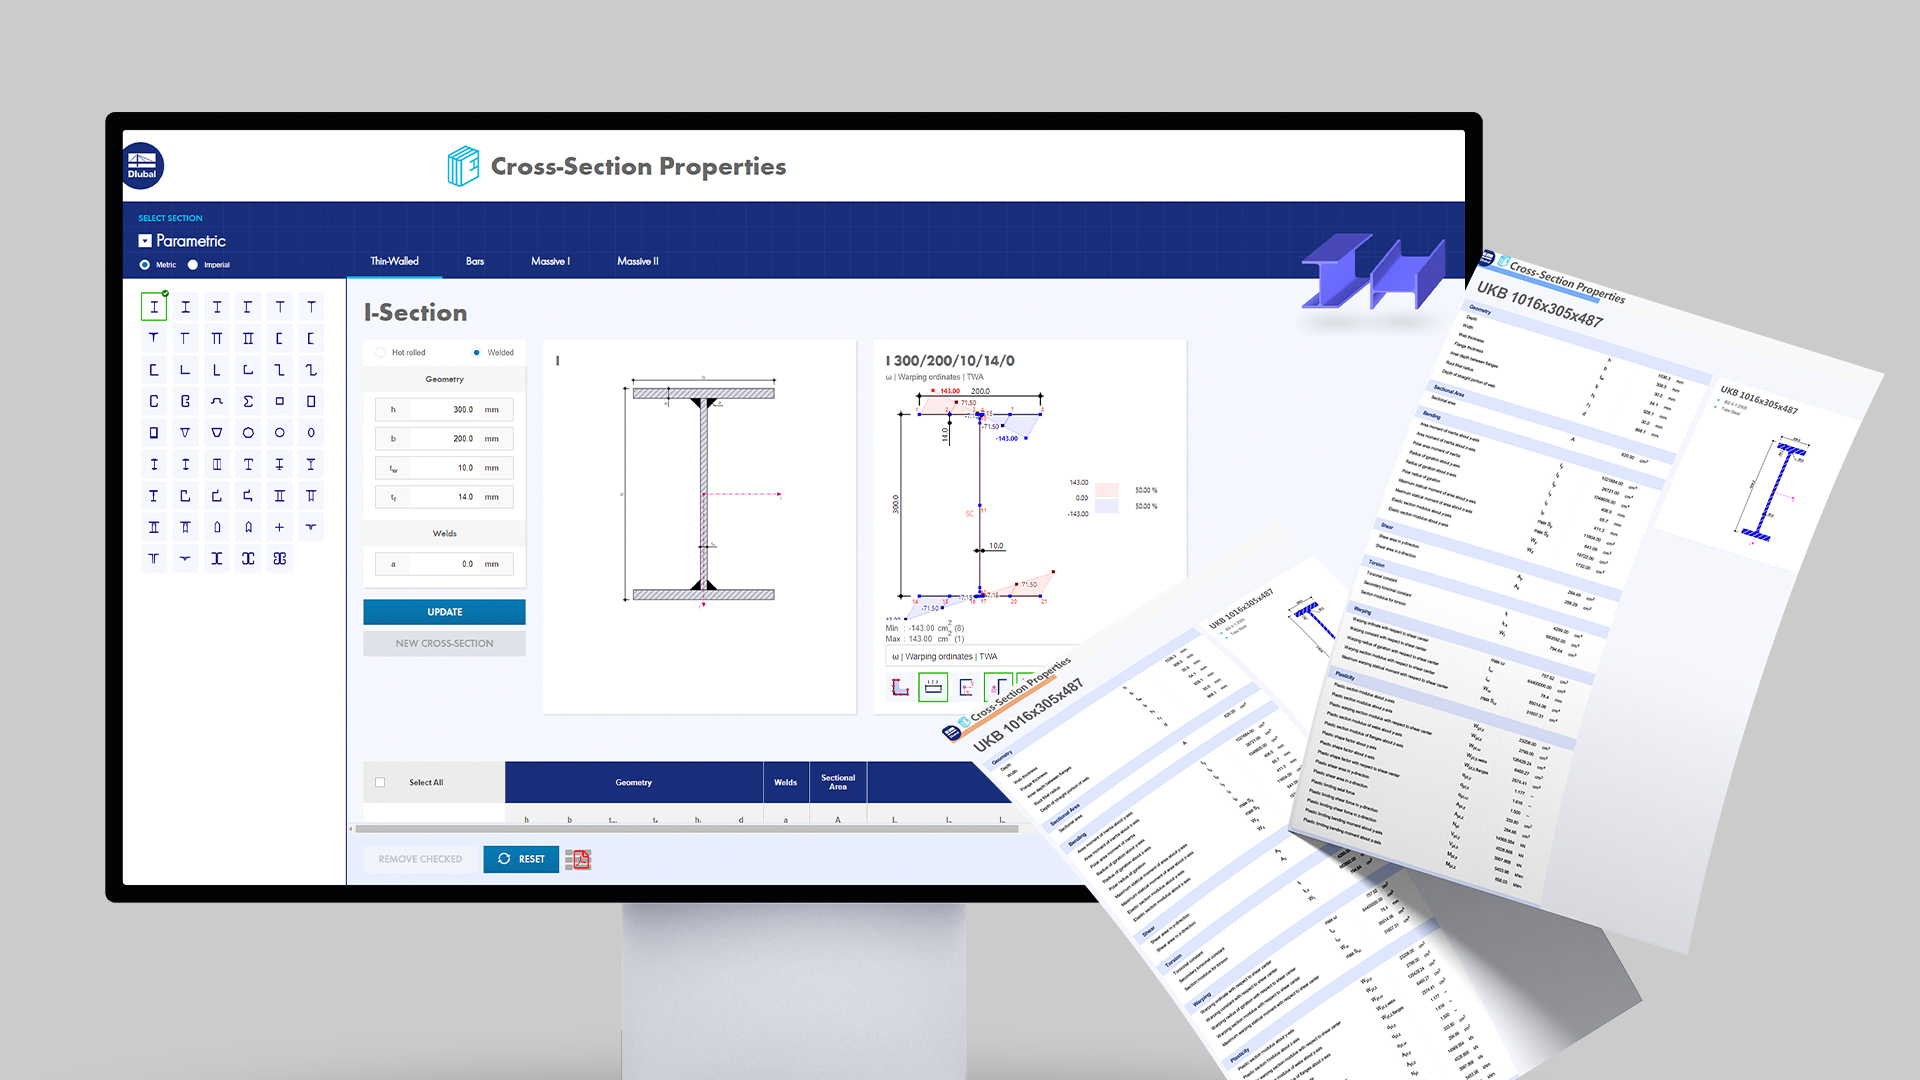Click the UPDATE button
This screenshot has width=1920, height=1080.
tap(444, 611)
